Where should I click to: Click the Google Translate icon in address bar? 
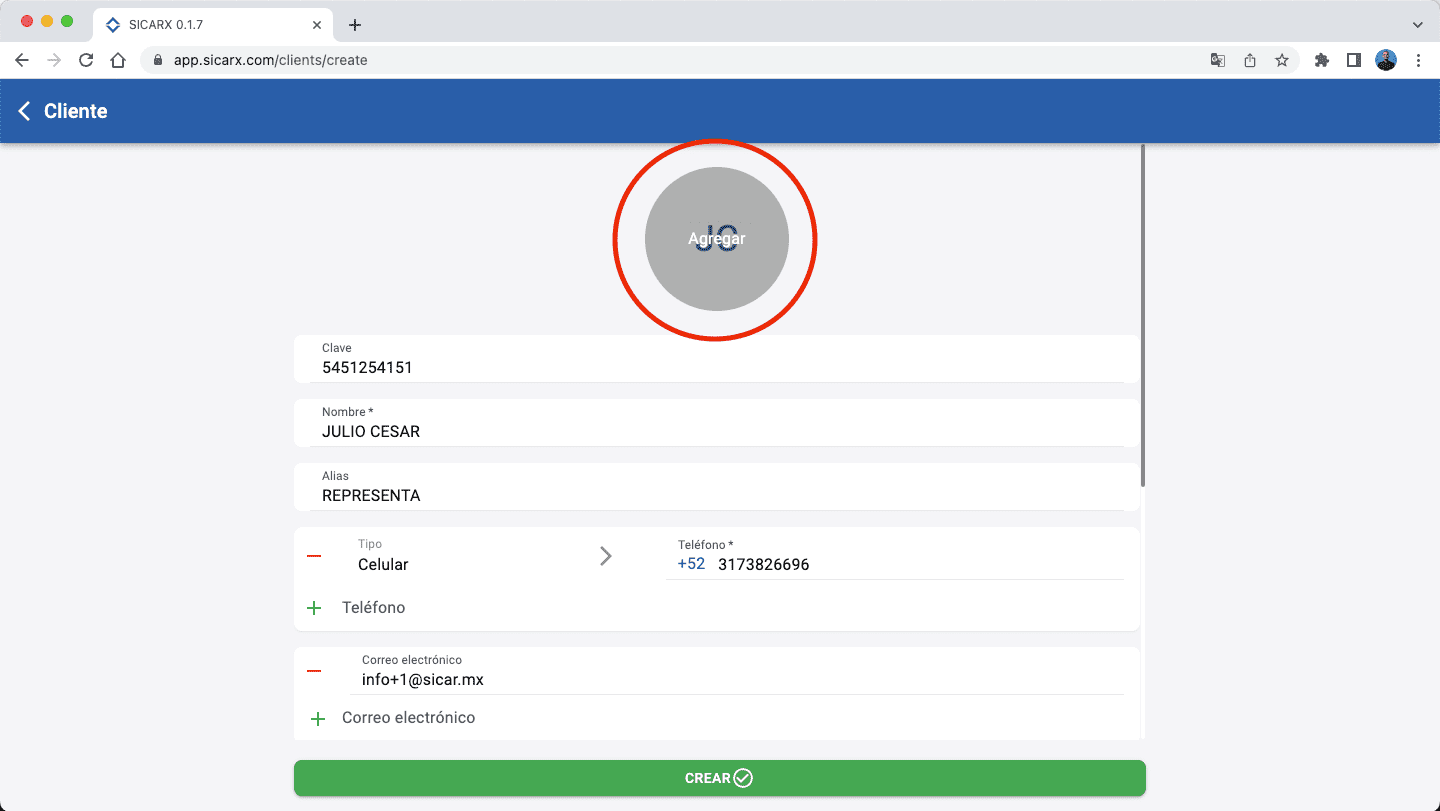1217,60
